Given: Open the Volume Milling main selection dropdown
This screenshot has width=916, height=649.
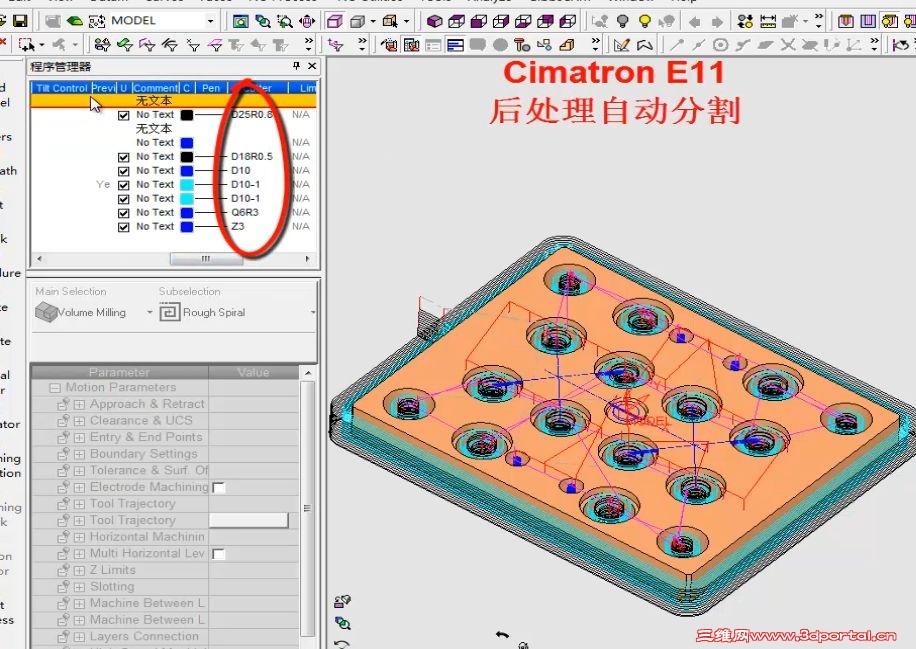Looking at the screenshot, I should click(x=150, y=313).
